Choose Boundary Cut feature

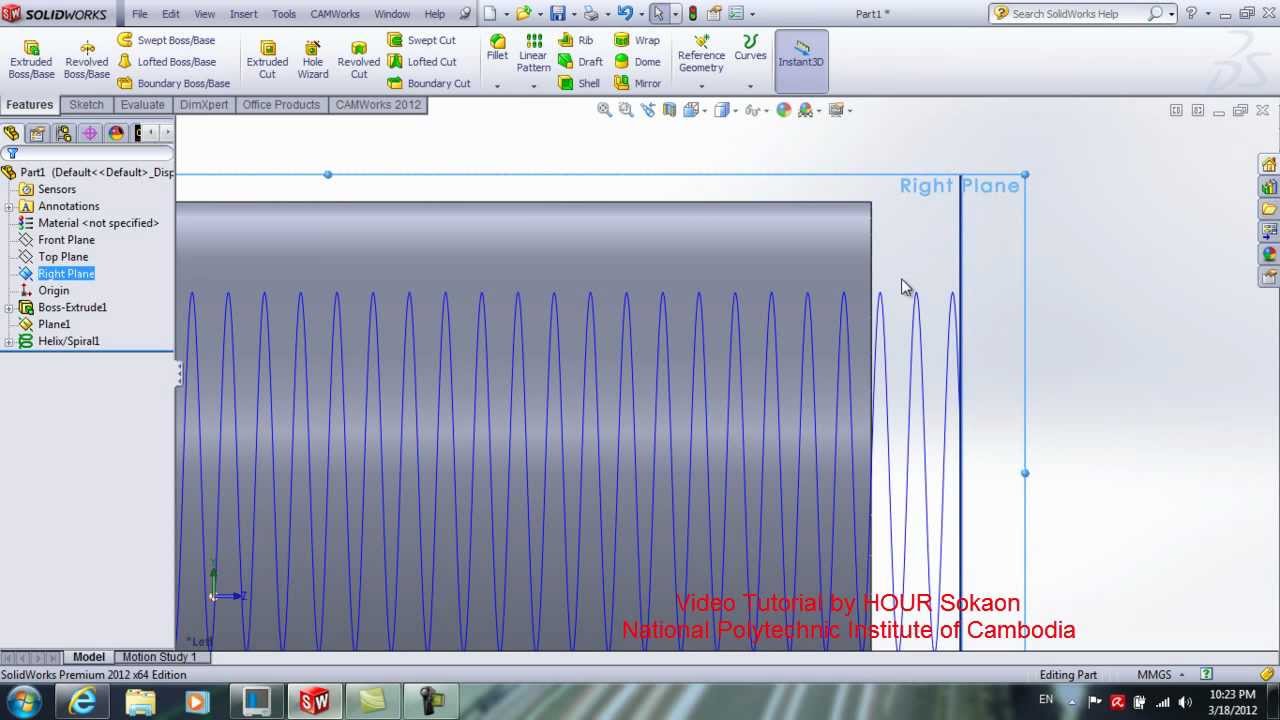(x=429, y=83)
